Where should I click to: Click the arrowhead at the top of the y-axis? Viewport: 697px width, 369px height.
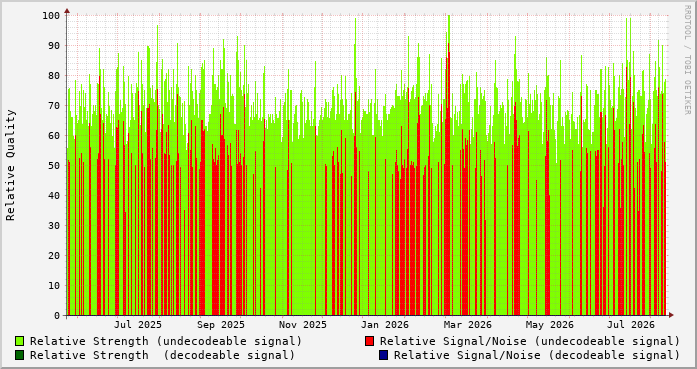67,11
